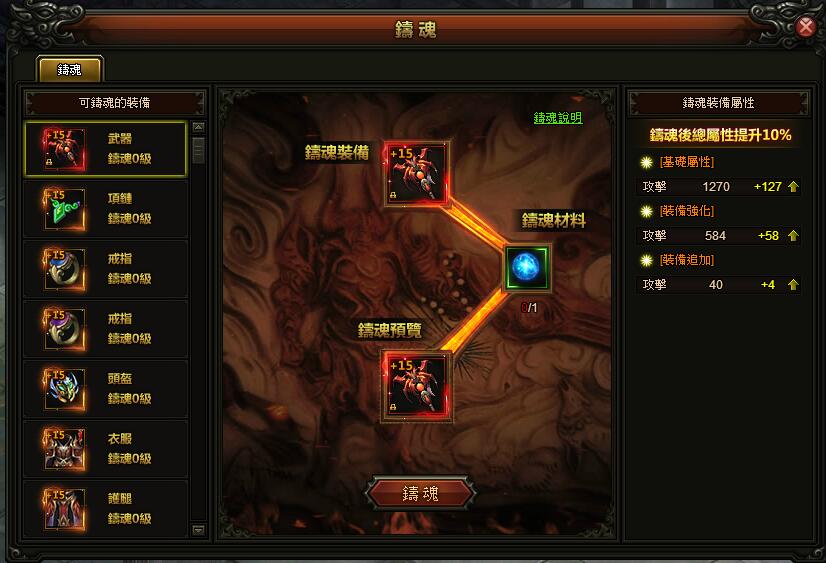Select the 衣服 armor icon

(64, 449)
